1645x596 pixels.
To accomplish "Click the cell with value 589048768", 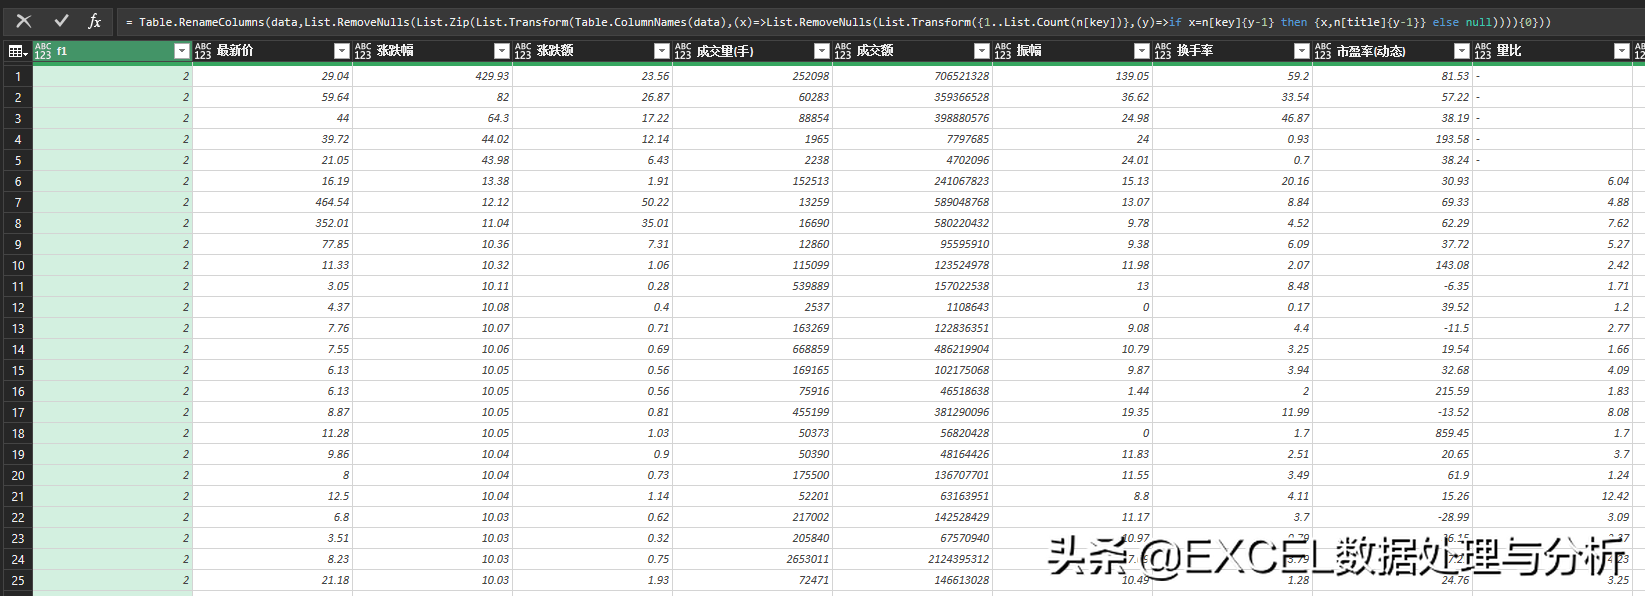I will tap(912, 202).
